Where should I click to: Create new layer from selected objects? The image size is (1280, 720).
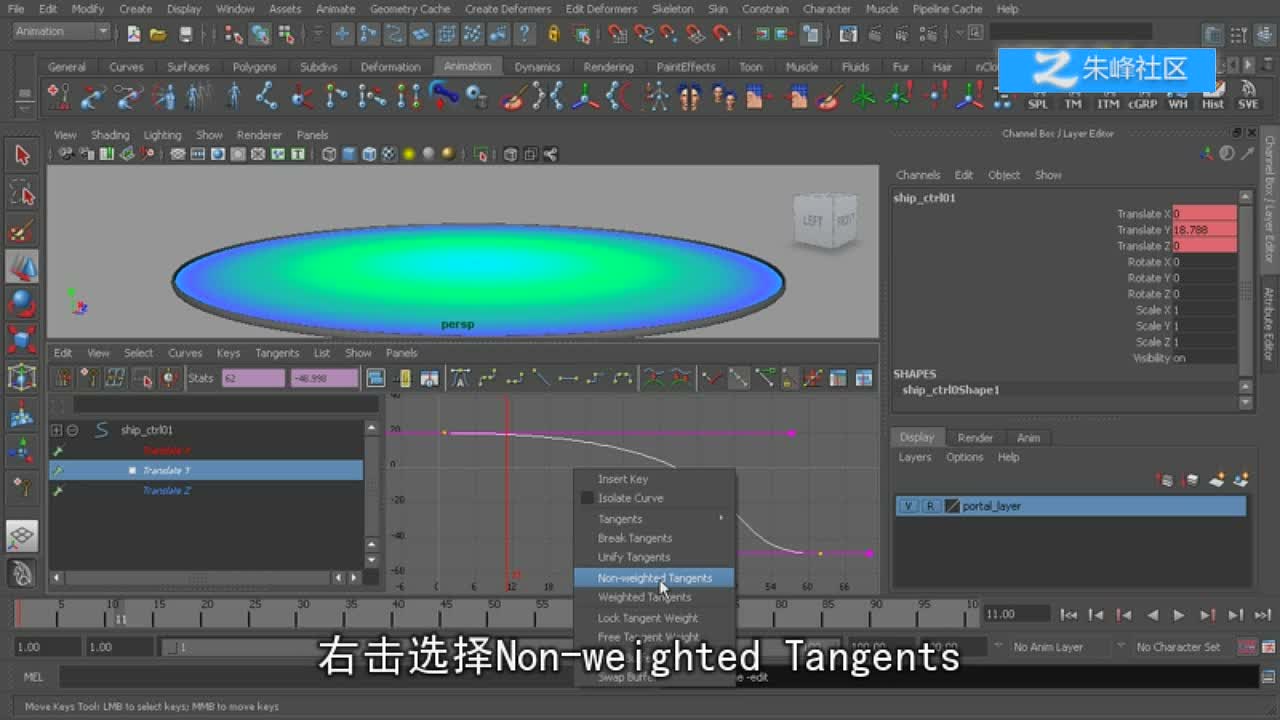(1242, 481)
